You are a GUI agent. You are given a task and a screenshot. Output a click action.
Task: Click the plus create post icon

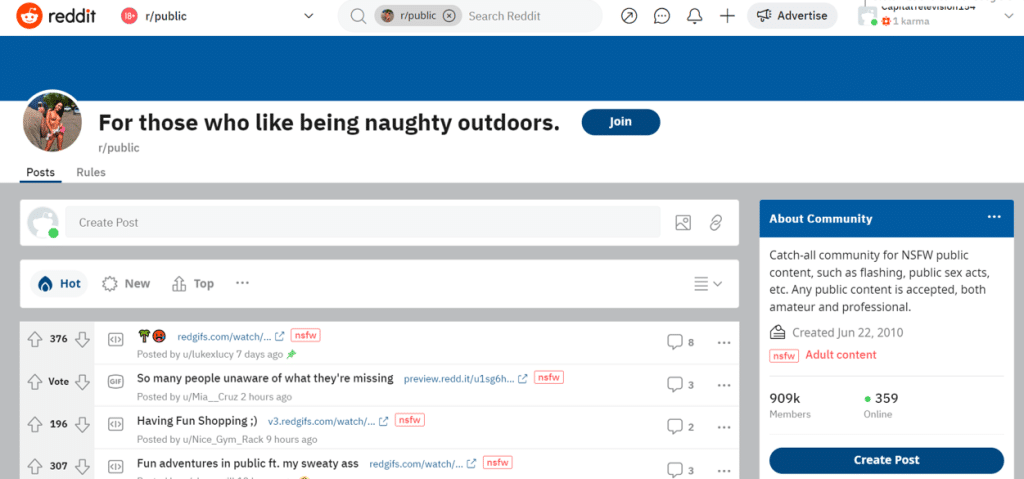(x=727, y=16)
